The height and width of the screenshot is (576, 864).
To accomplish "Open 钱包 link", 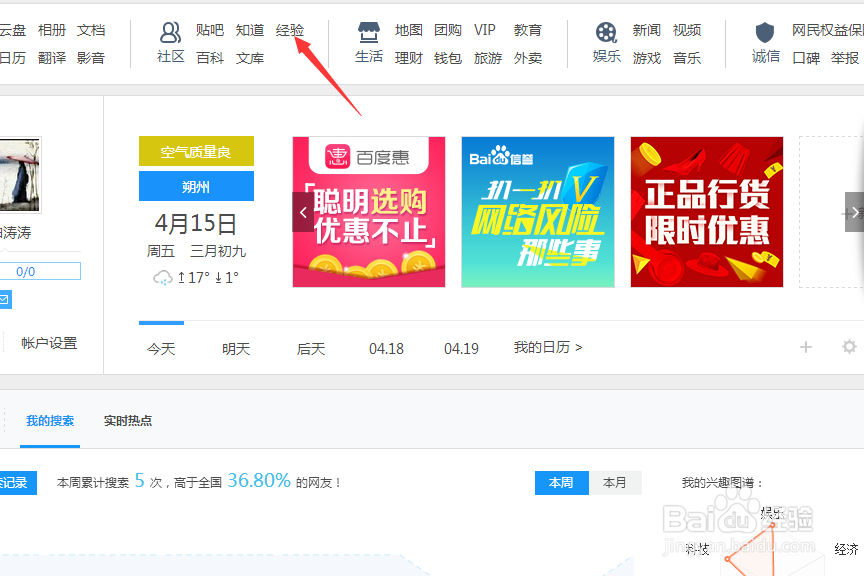I will [448, 58].
